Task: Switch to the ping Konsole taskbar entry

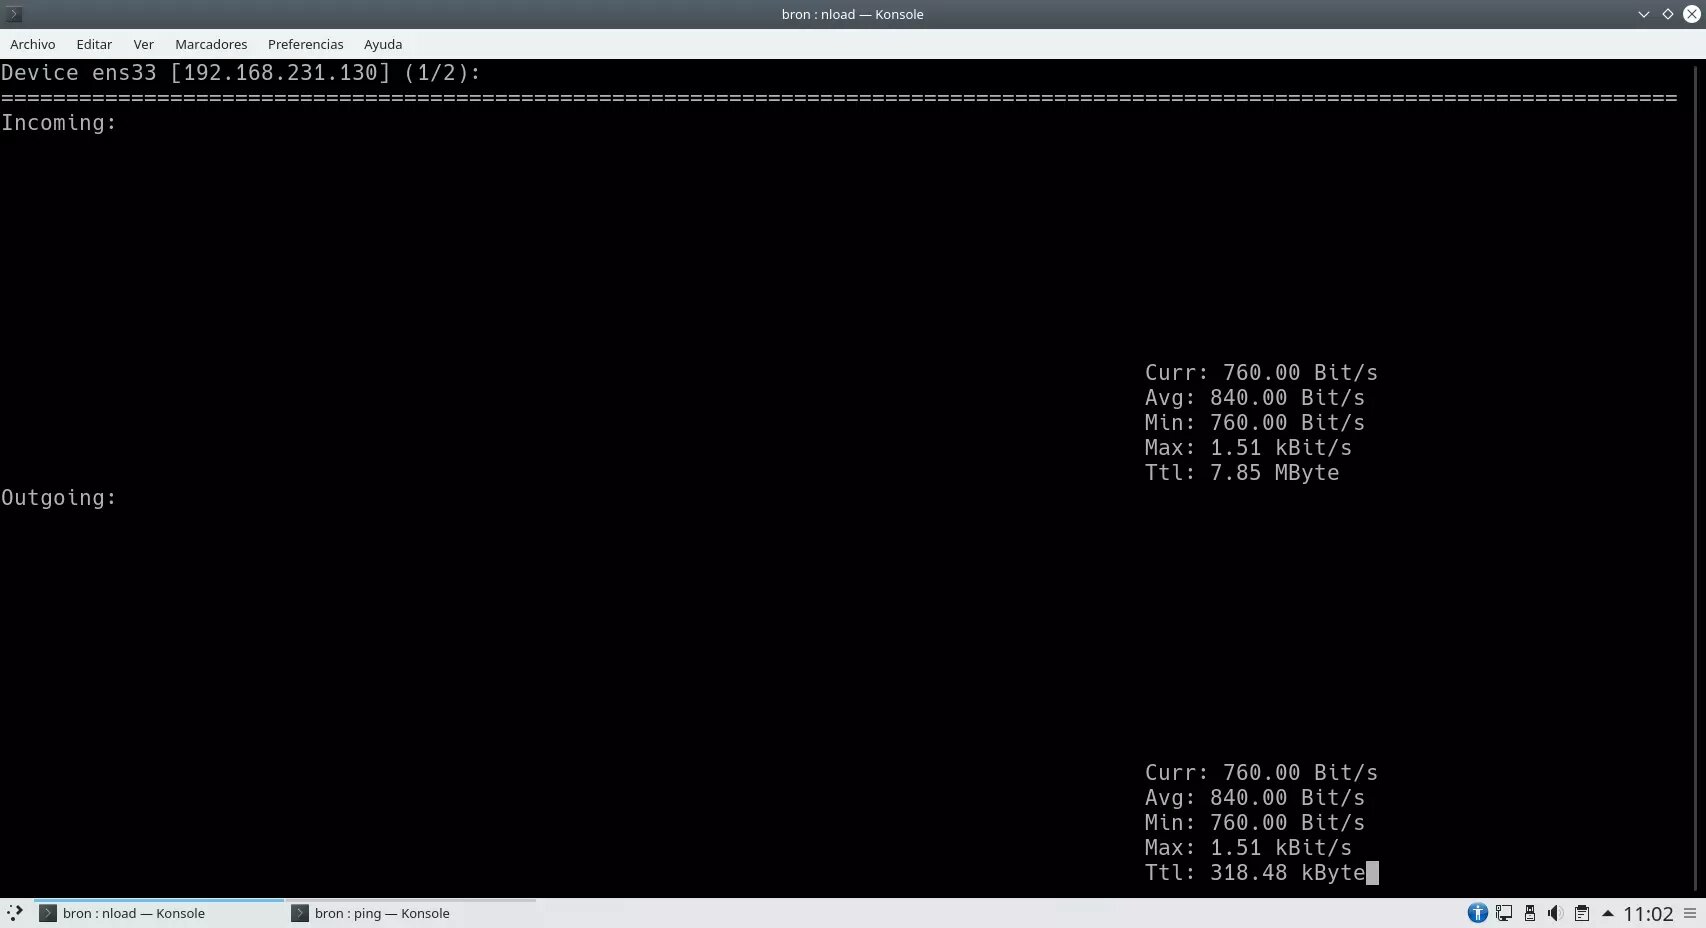Action: (x=381, y=913)
